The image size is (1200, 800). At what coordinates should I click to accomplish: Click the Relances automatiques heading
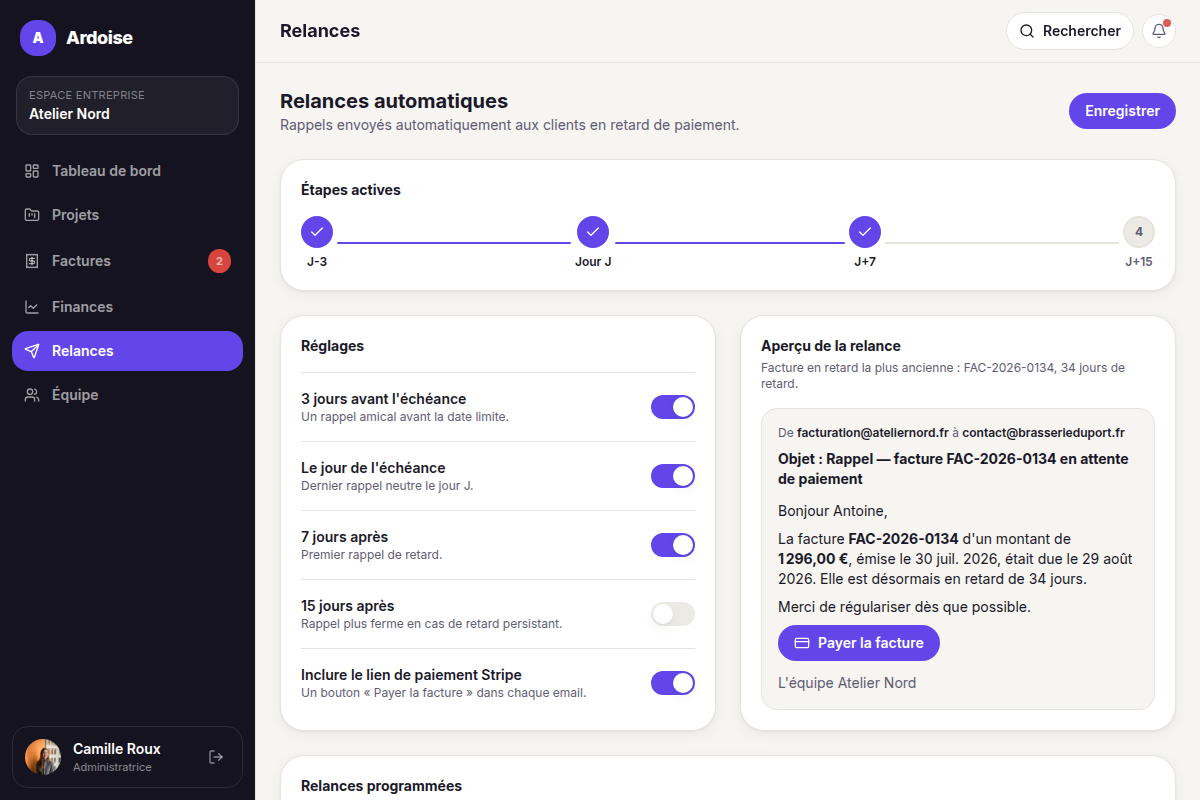click(394, 101)
